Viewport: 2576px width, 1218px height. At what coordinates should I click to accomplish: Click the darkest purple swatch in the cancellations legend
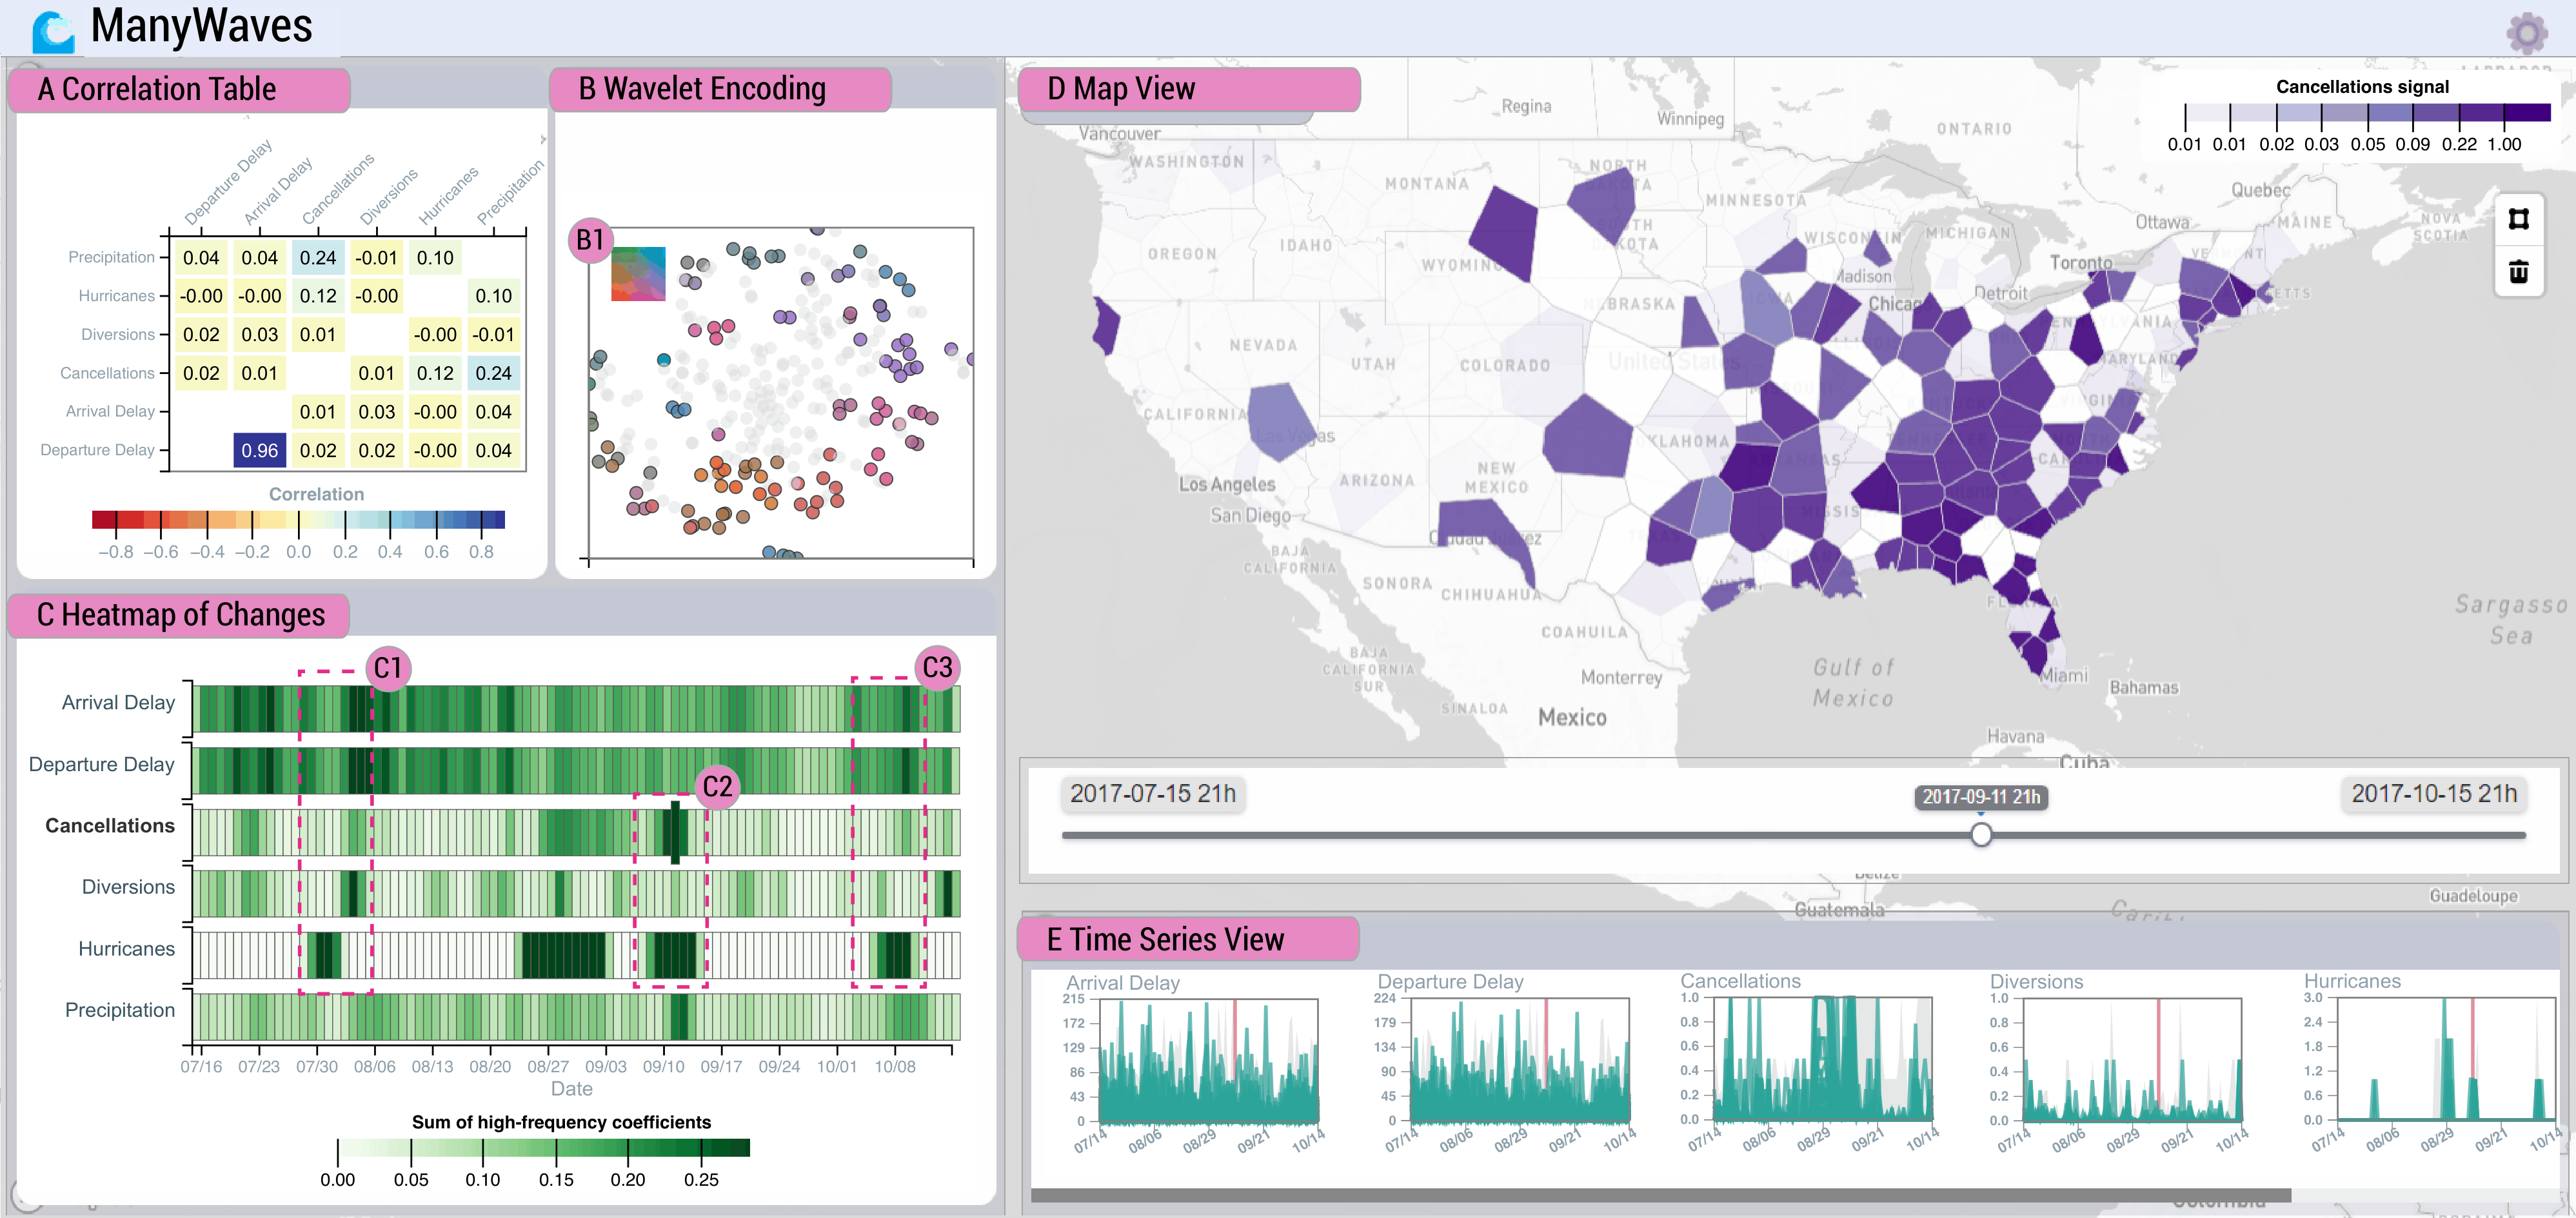click(x=2527, y=113)
